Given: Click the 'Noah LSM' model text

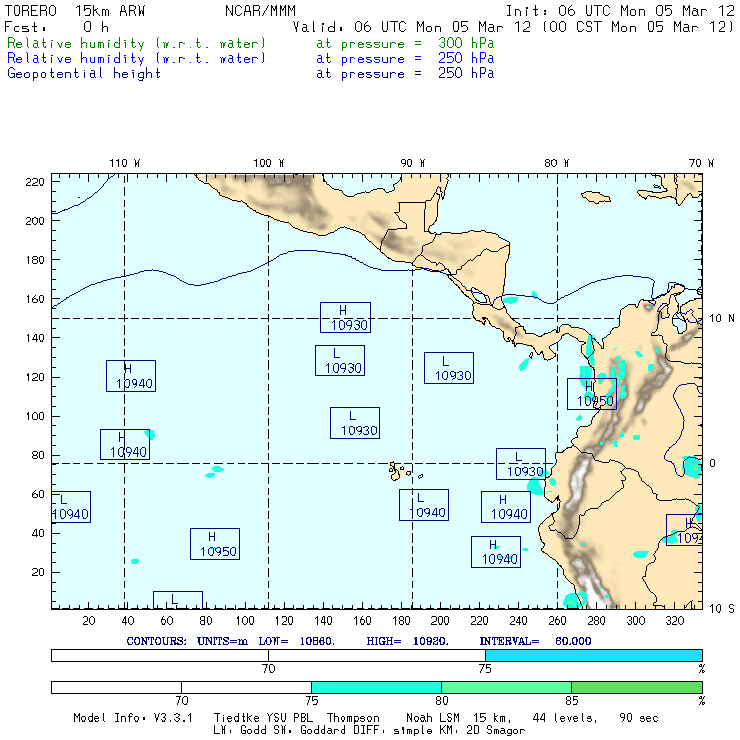Looking at the screenshot, I should pos(433,718).
